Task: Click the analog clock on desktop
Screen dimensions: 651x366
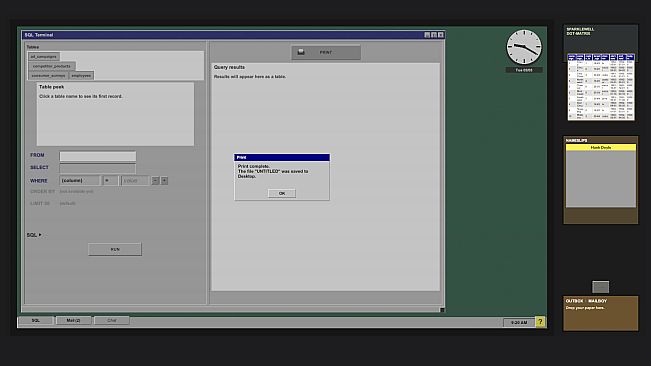Action: tap(524, 47)
